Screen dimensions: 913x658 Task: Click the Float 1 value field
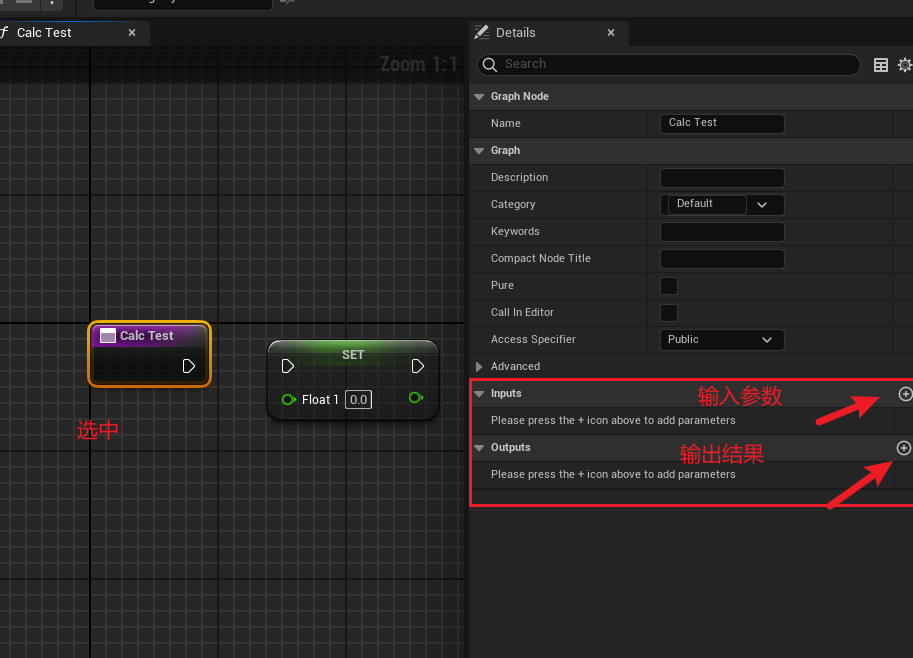(358, 400)
